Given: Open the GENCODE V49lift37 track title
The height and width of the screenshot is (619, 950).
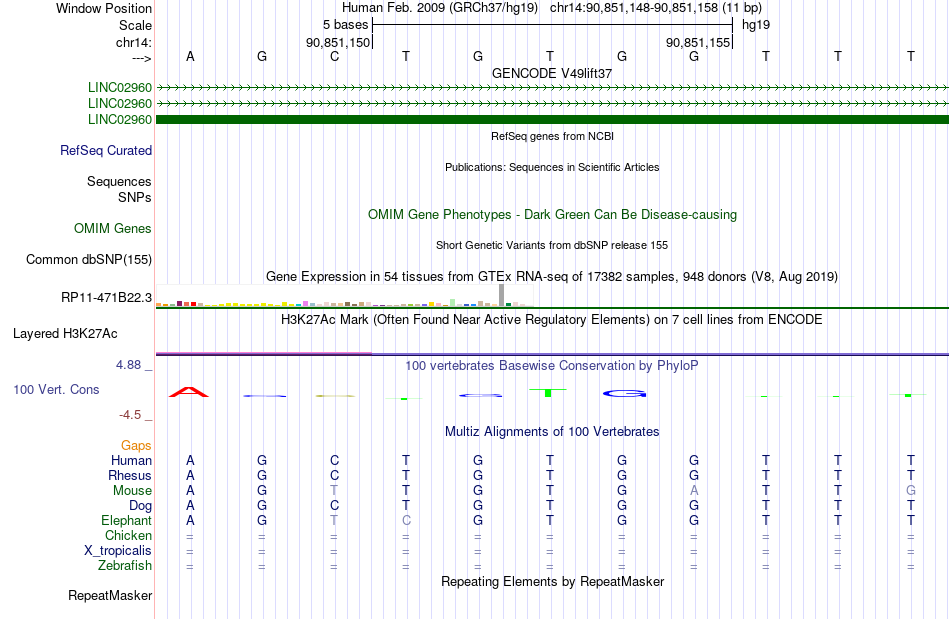Looking at the screenshot, I should click(552, 73).
